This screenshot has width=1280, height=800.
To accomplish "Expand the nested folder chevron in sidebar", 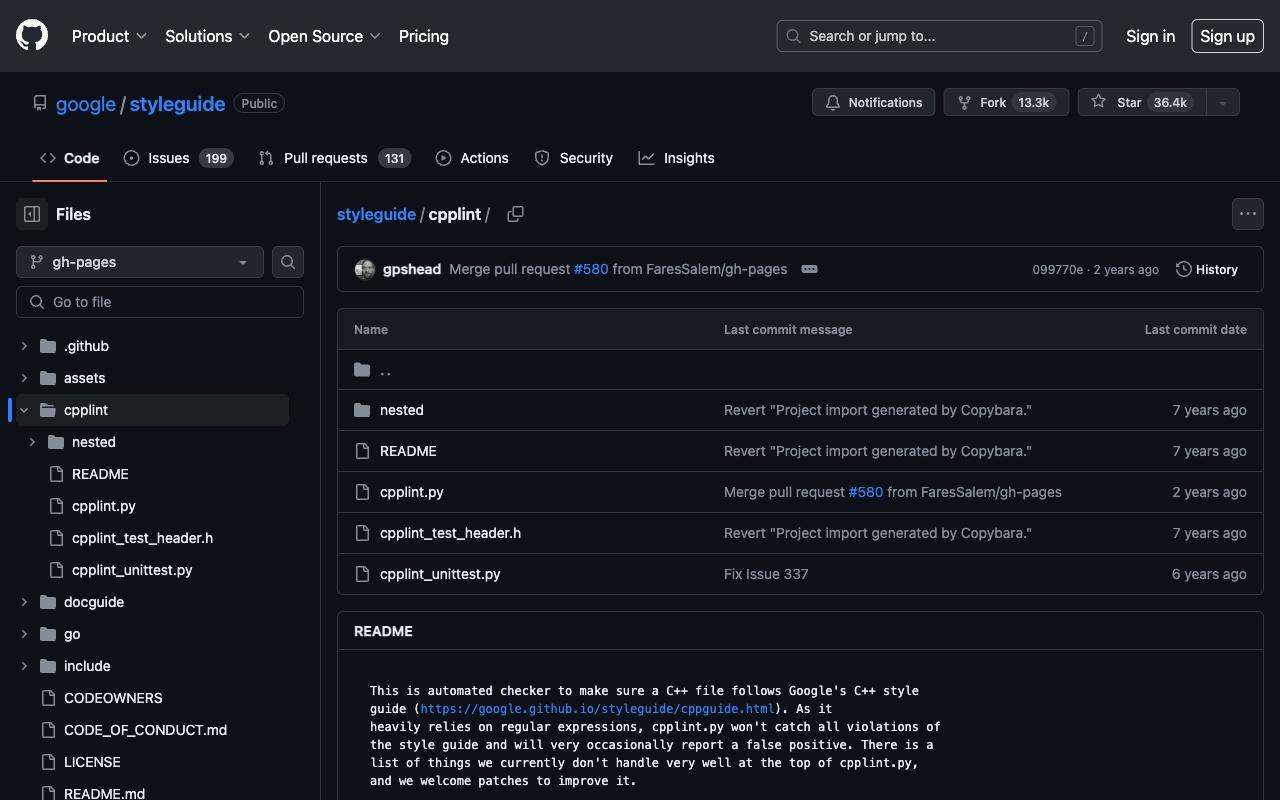I will click(x=32, y=442).
